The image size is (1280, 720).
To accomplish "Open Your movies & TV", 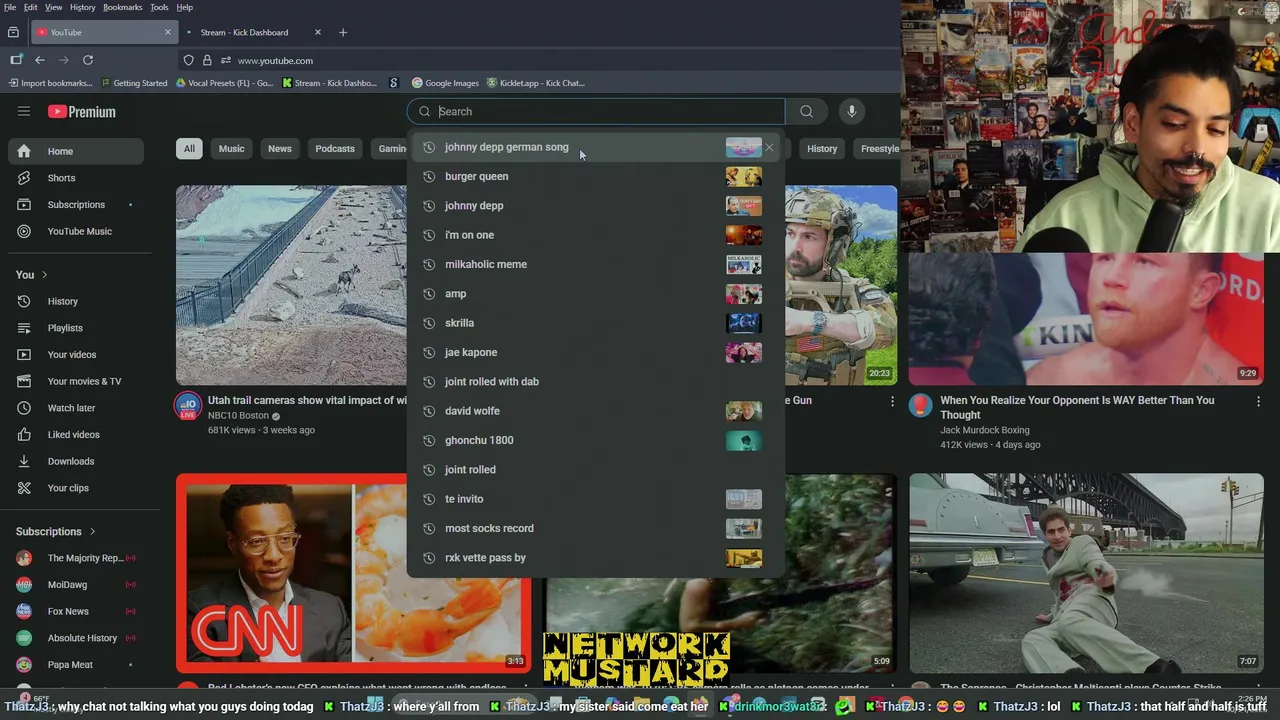I will click(x=76, y=381).
